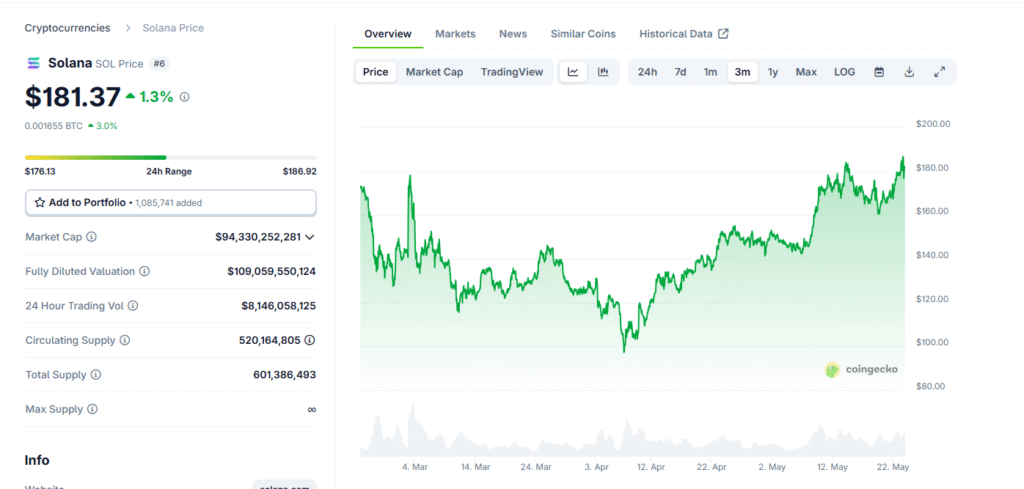Image resolution: width=1024 pixels, height=489 pixels.
Task: Open the calendar date range picker
Action: 879,72
